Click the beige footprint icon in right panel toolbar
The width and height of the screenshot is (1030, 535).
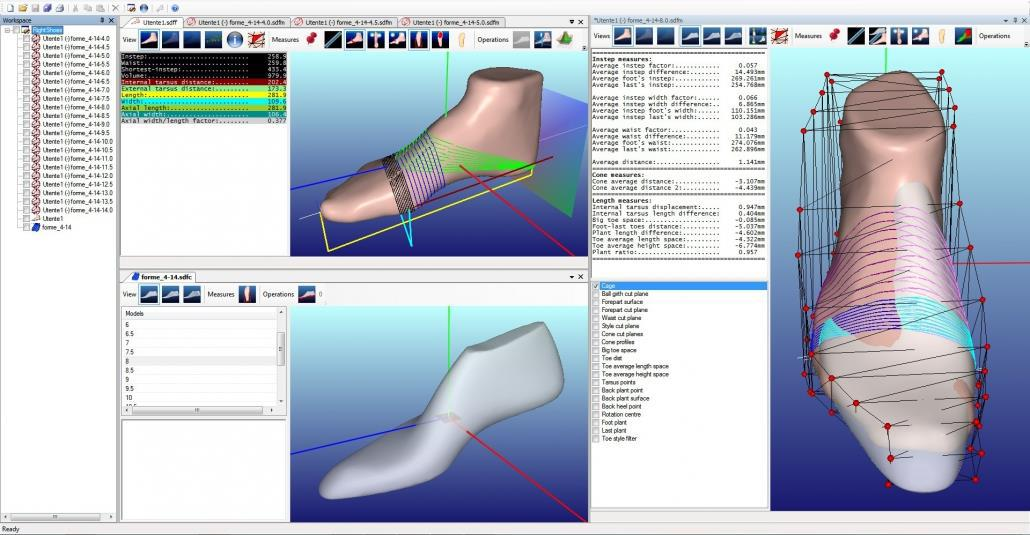pos(942,35)
